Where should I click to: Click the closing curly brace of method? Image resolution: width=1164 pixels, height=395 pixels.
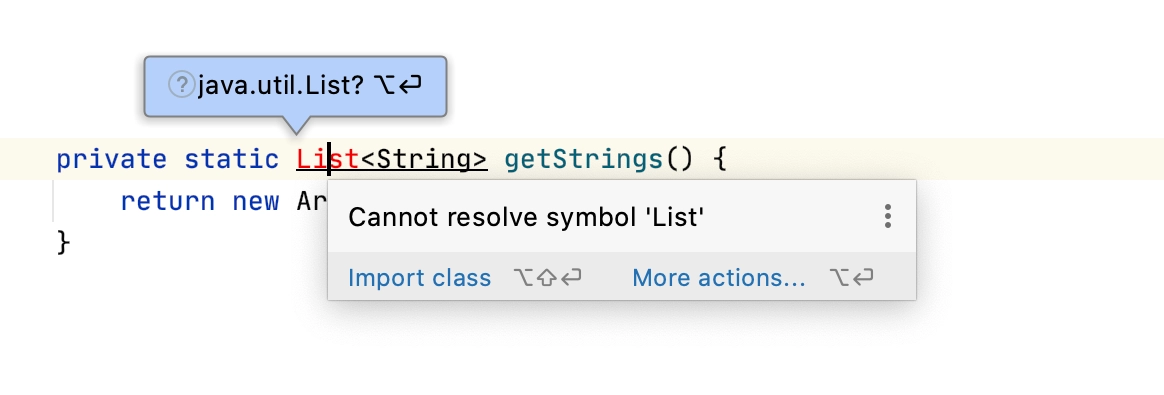(64, 242)
